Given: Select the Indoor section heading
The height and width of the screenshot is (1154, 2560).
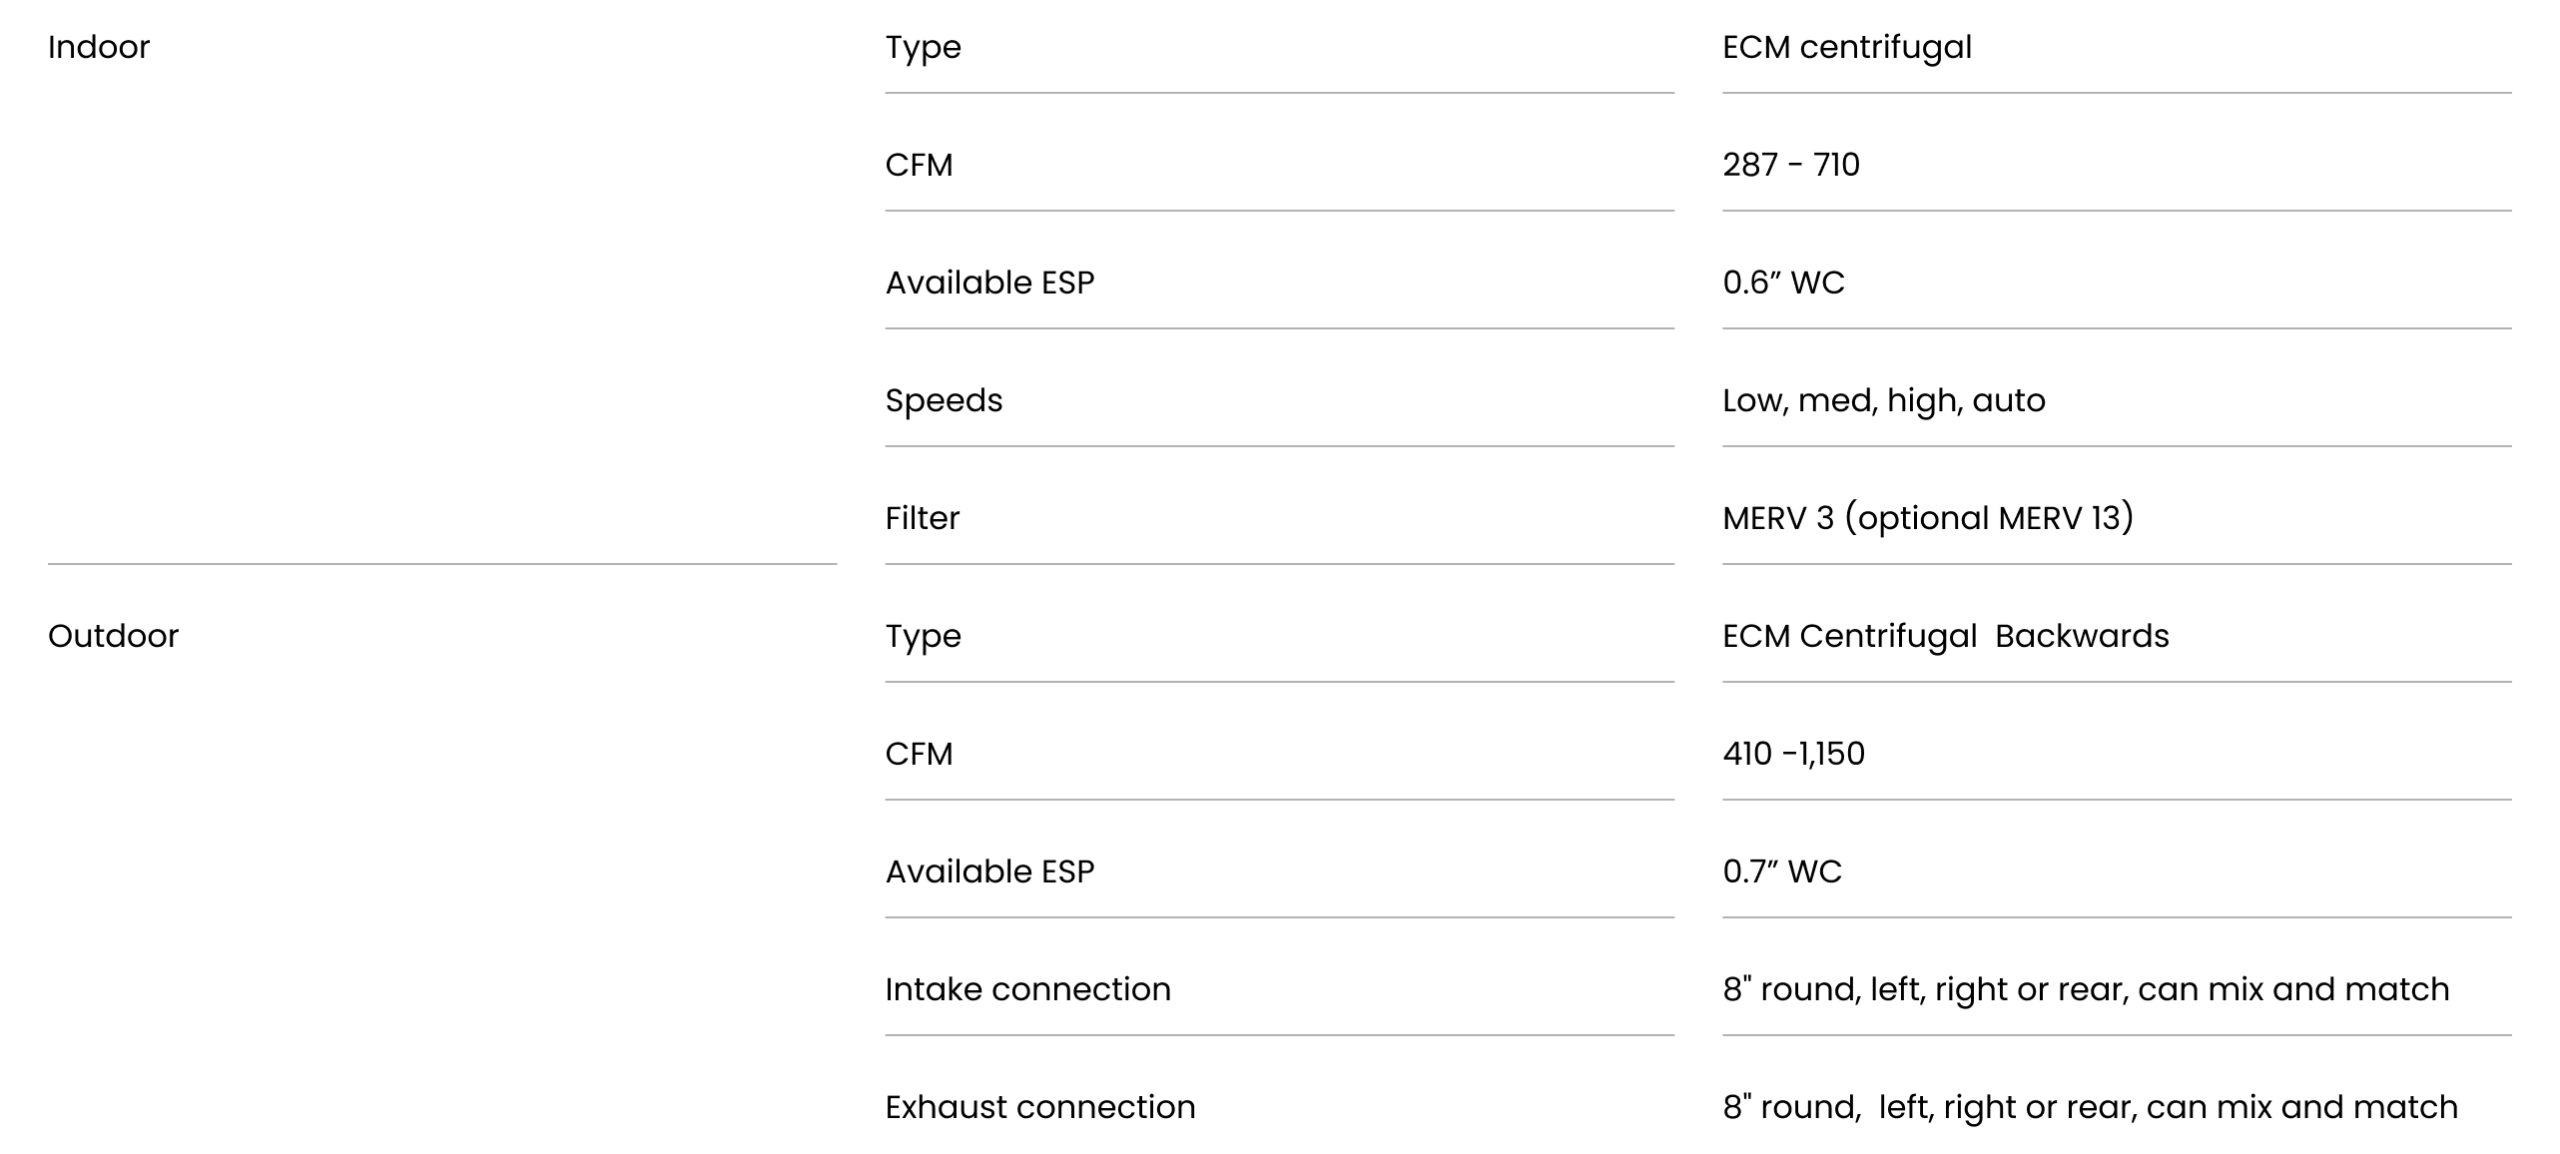Looking at the screenshot, I should [x=98, y=47].
